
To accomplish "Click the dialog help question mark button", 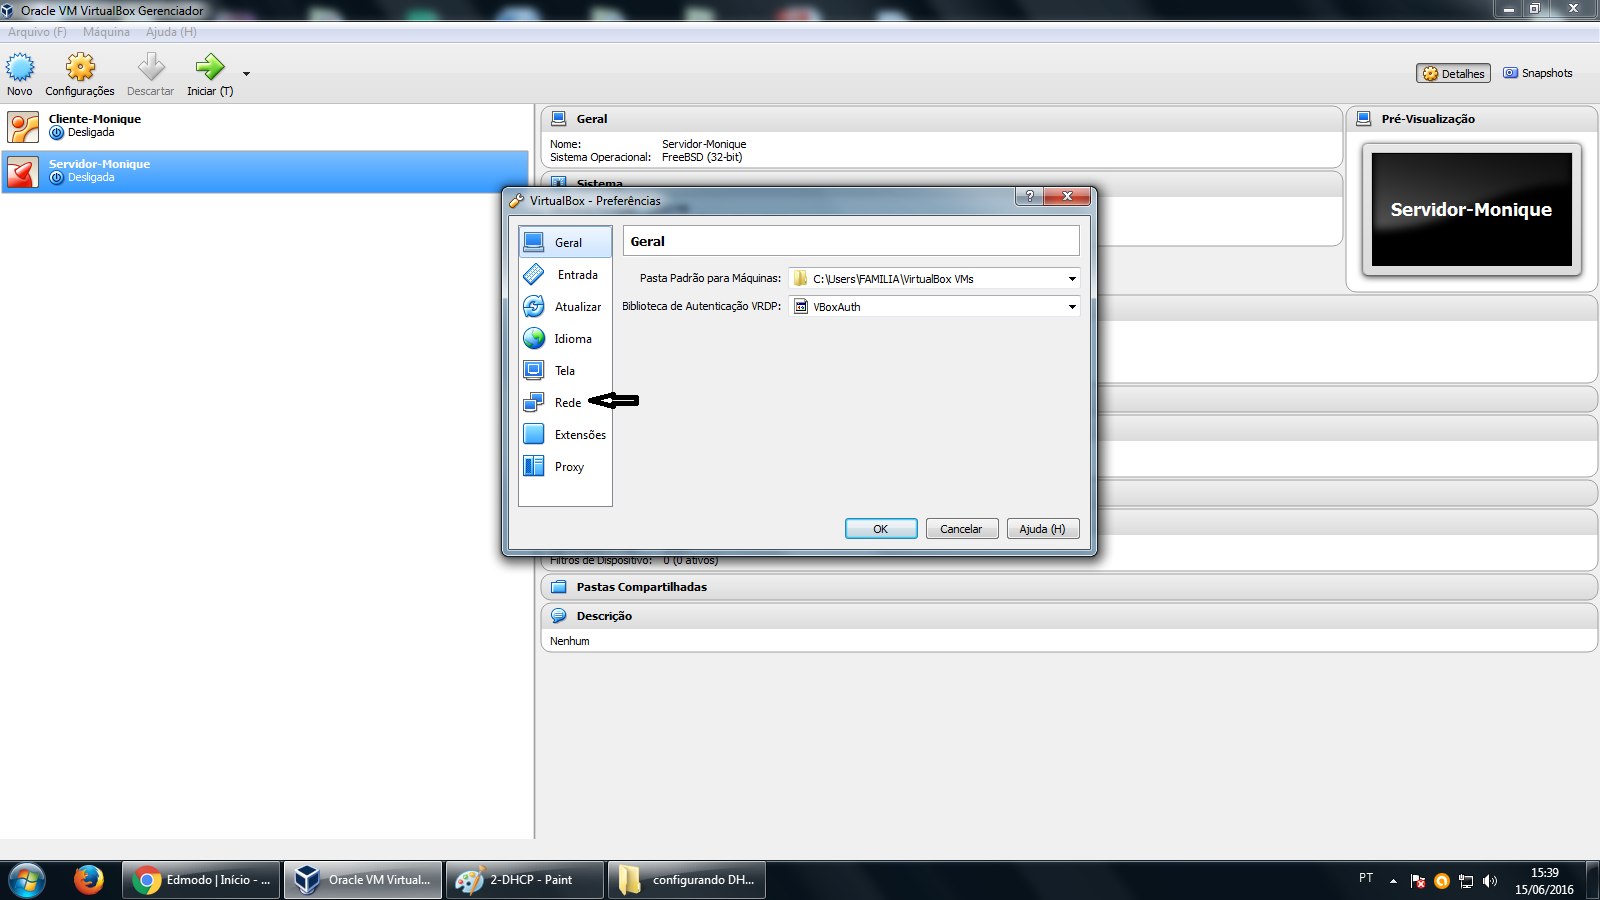I will pos(1029,196).
